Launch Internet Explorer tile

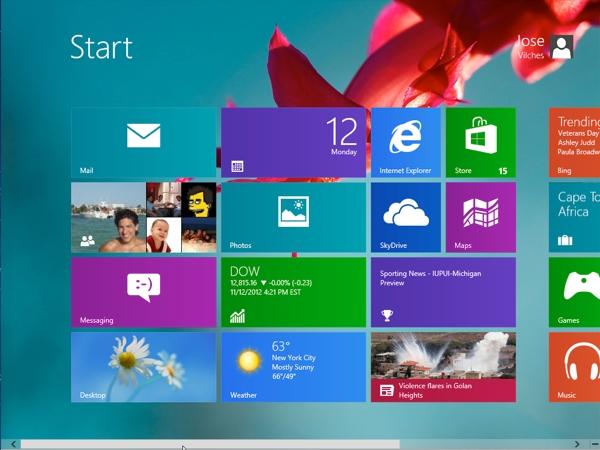[x=406, y=142]
